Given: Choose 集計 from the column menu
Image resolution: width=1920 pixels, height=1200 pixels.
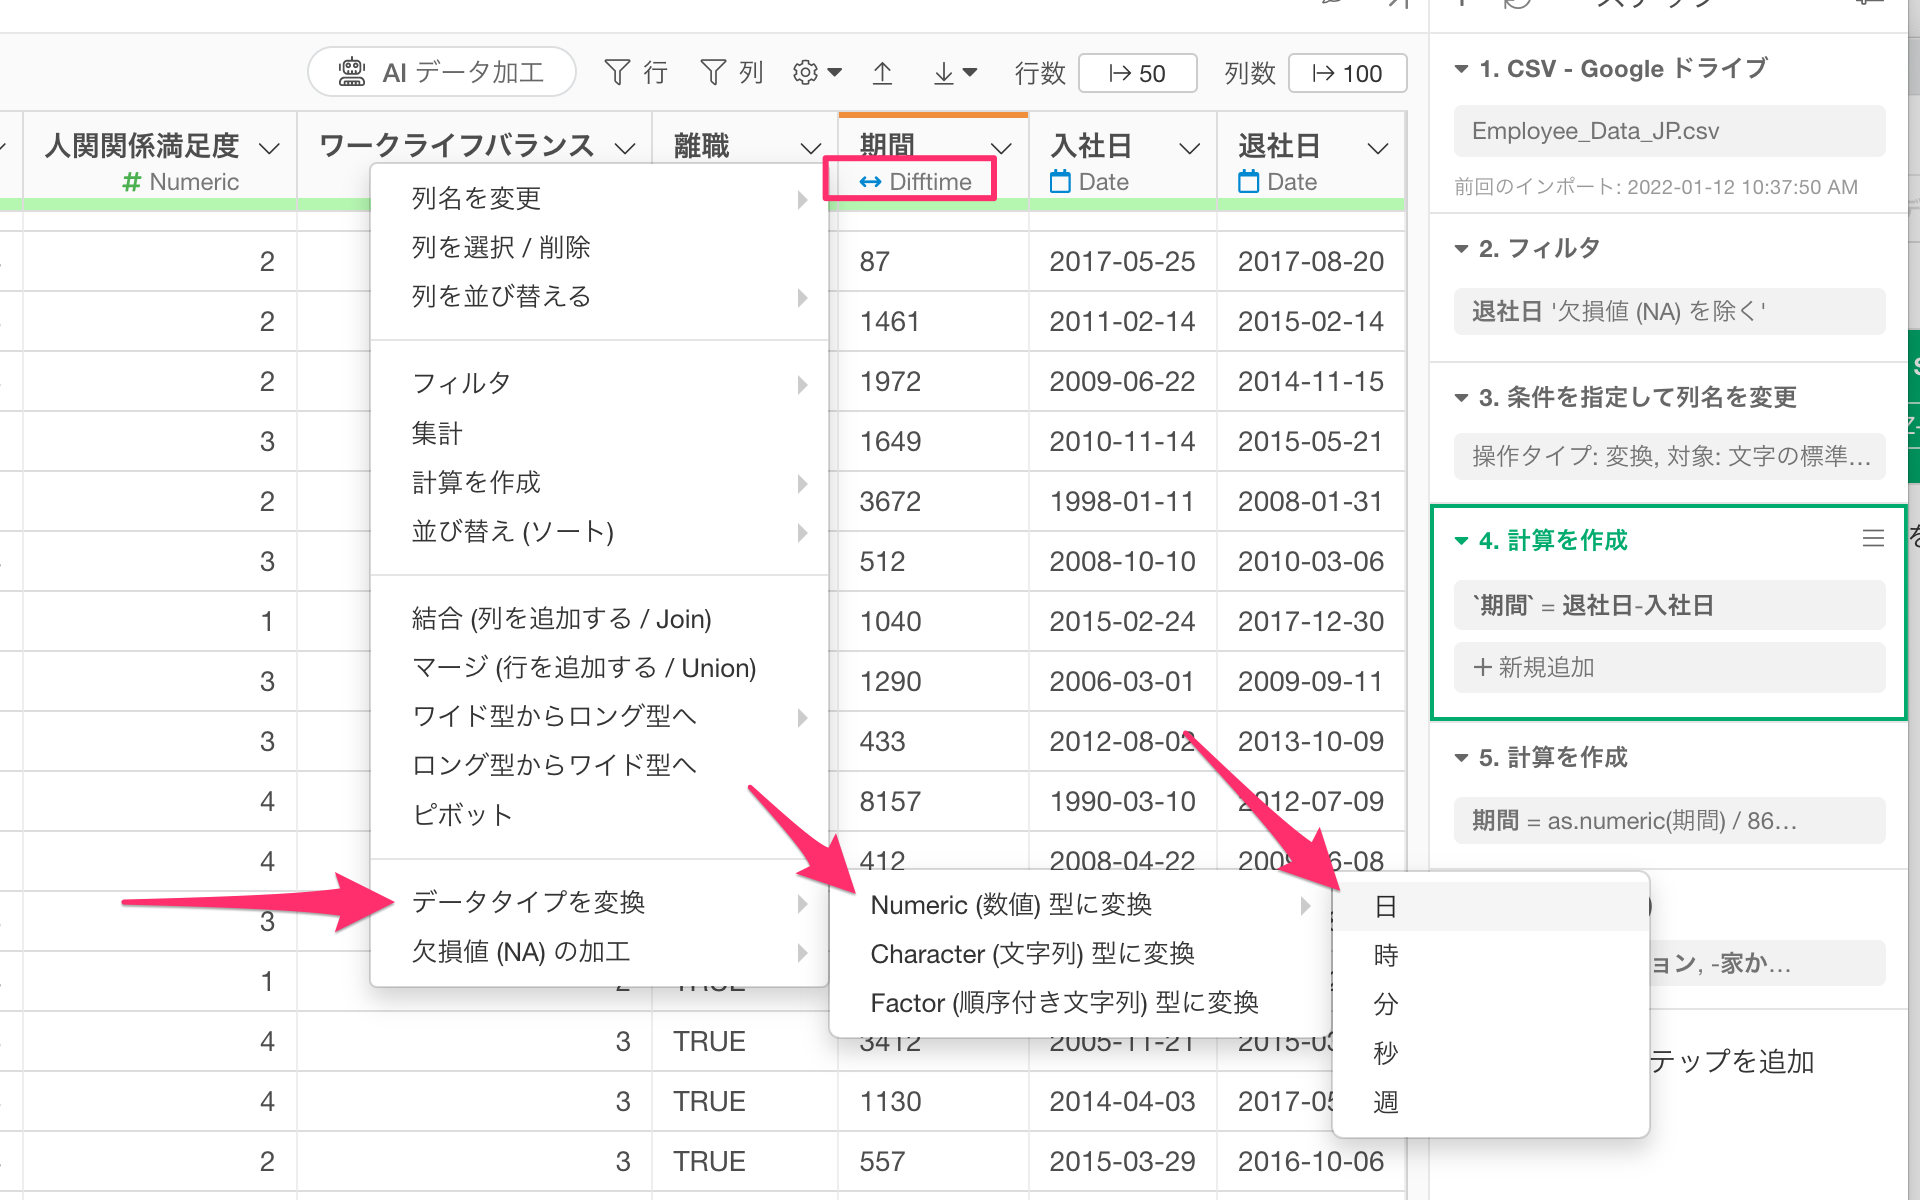Looking at the screenshot, I should 599,433.
